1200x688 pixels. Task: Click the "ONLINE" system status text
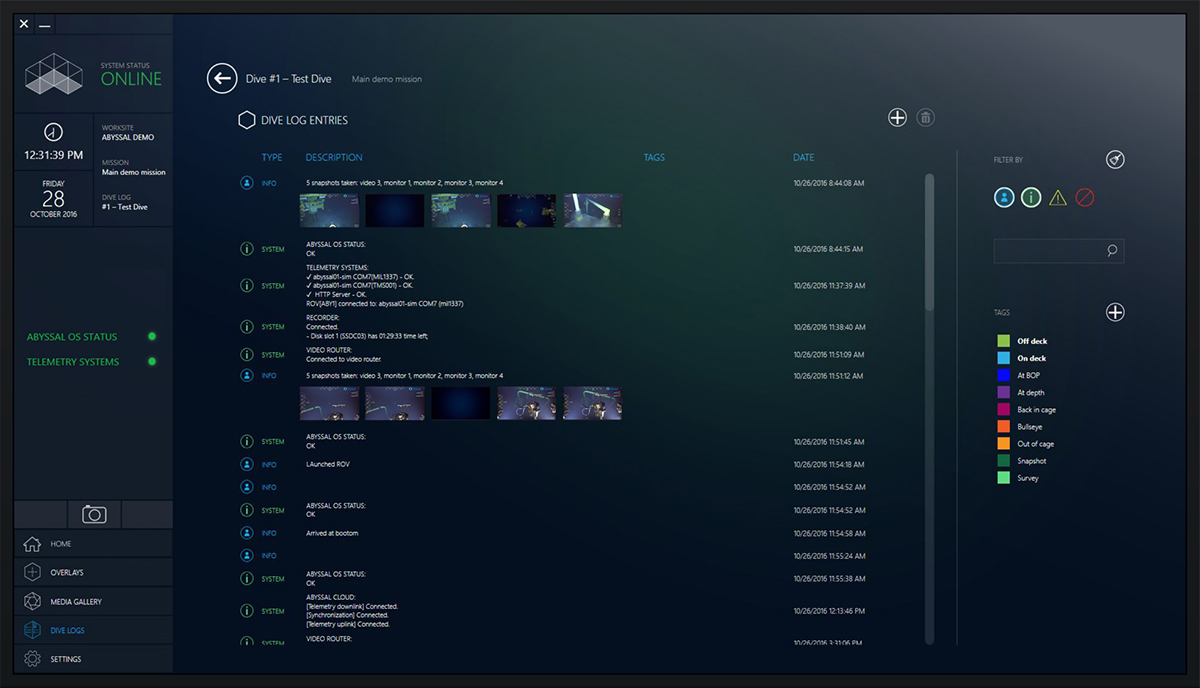point(131,79)
